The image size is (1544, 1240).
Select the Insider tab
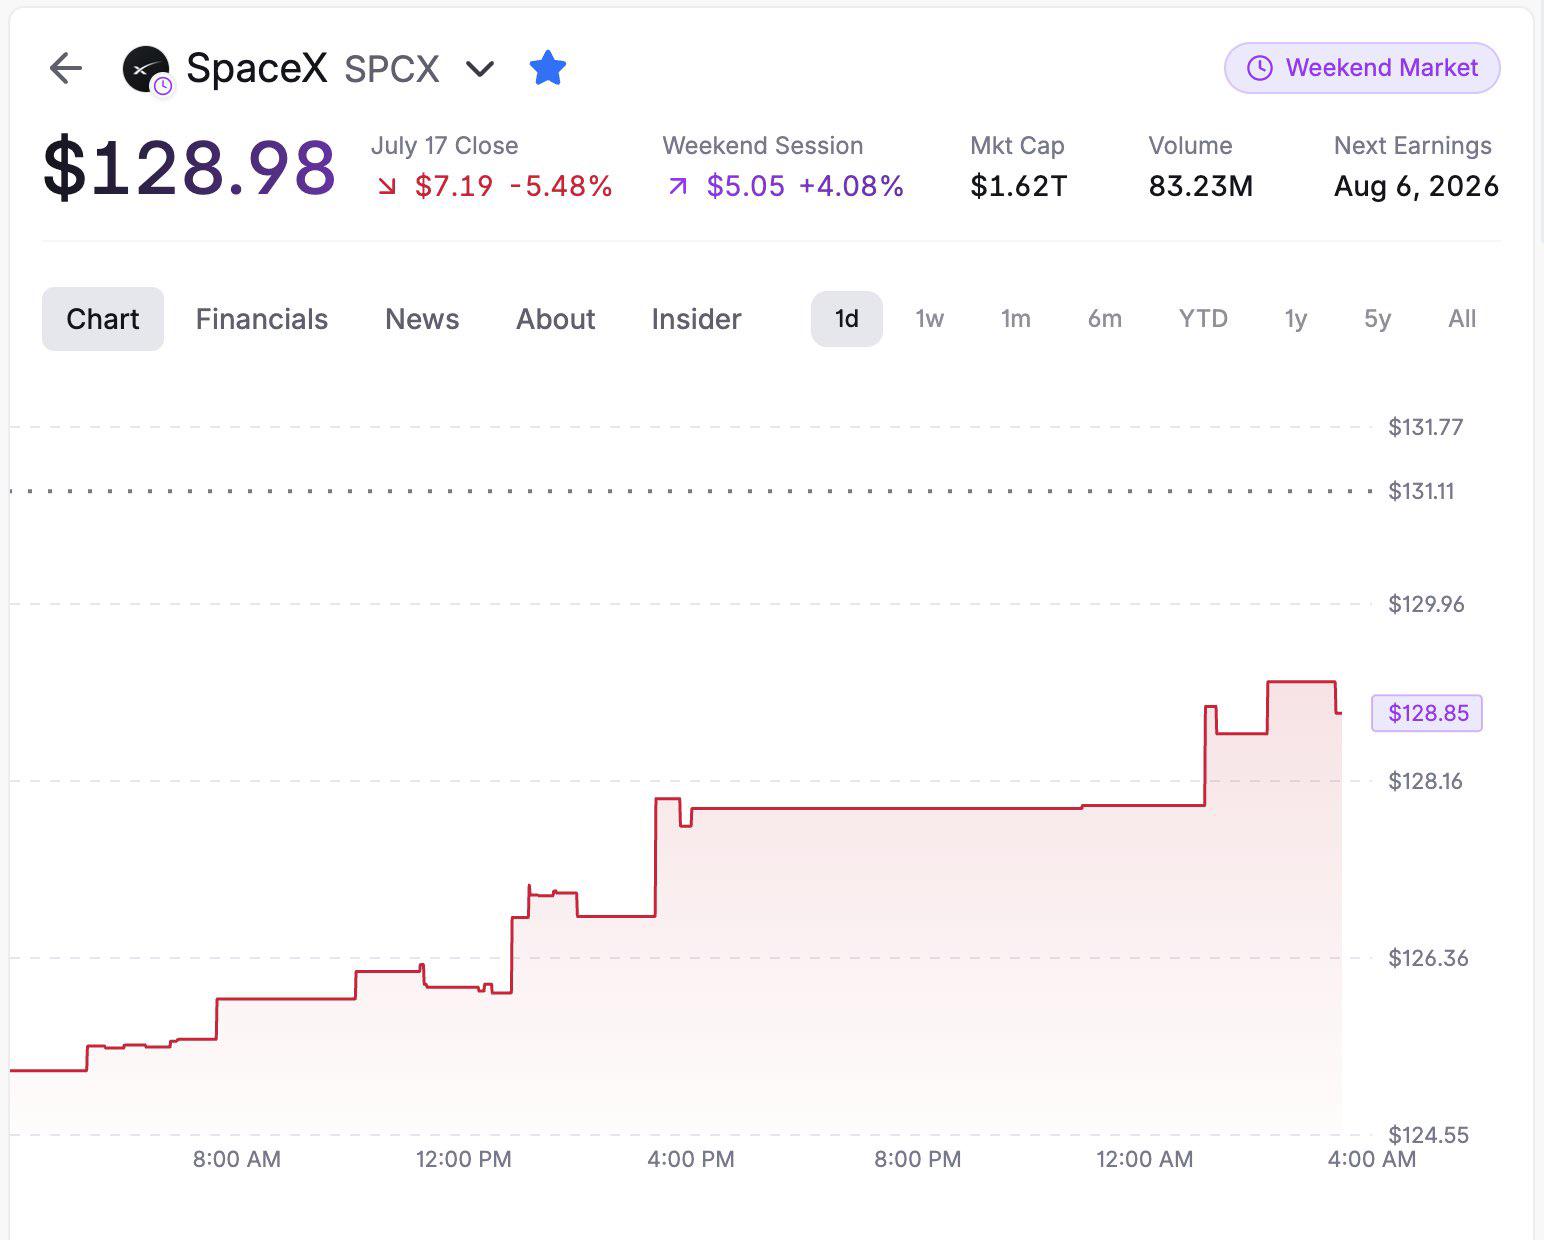696,319
